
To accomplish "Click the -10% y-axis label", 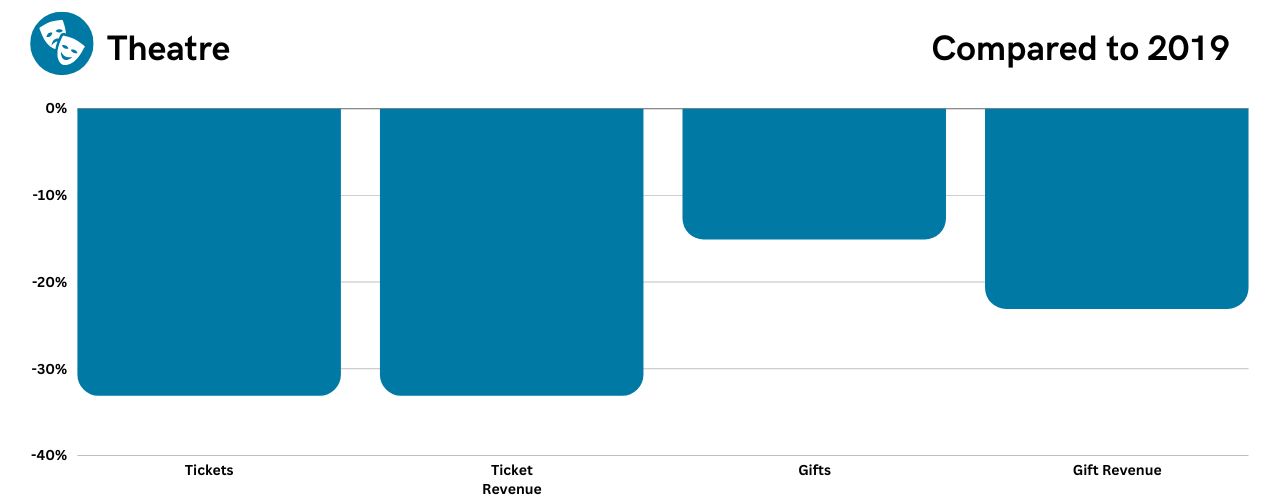I will point(49,195).
